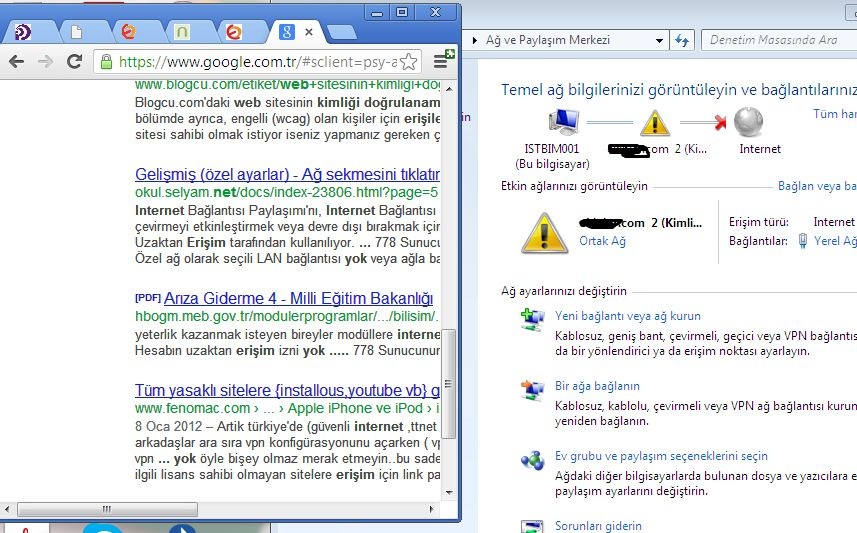The image size is (857, 533).
Task: Switch to the blank page Chrome tab
Action: (77, 33)
